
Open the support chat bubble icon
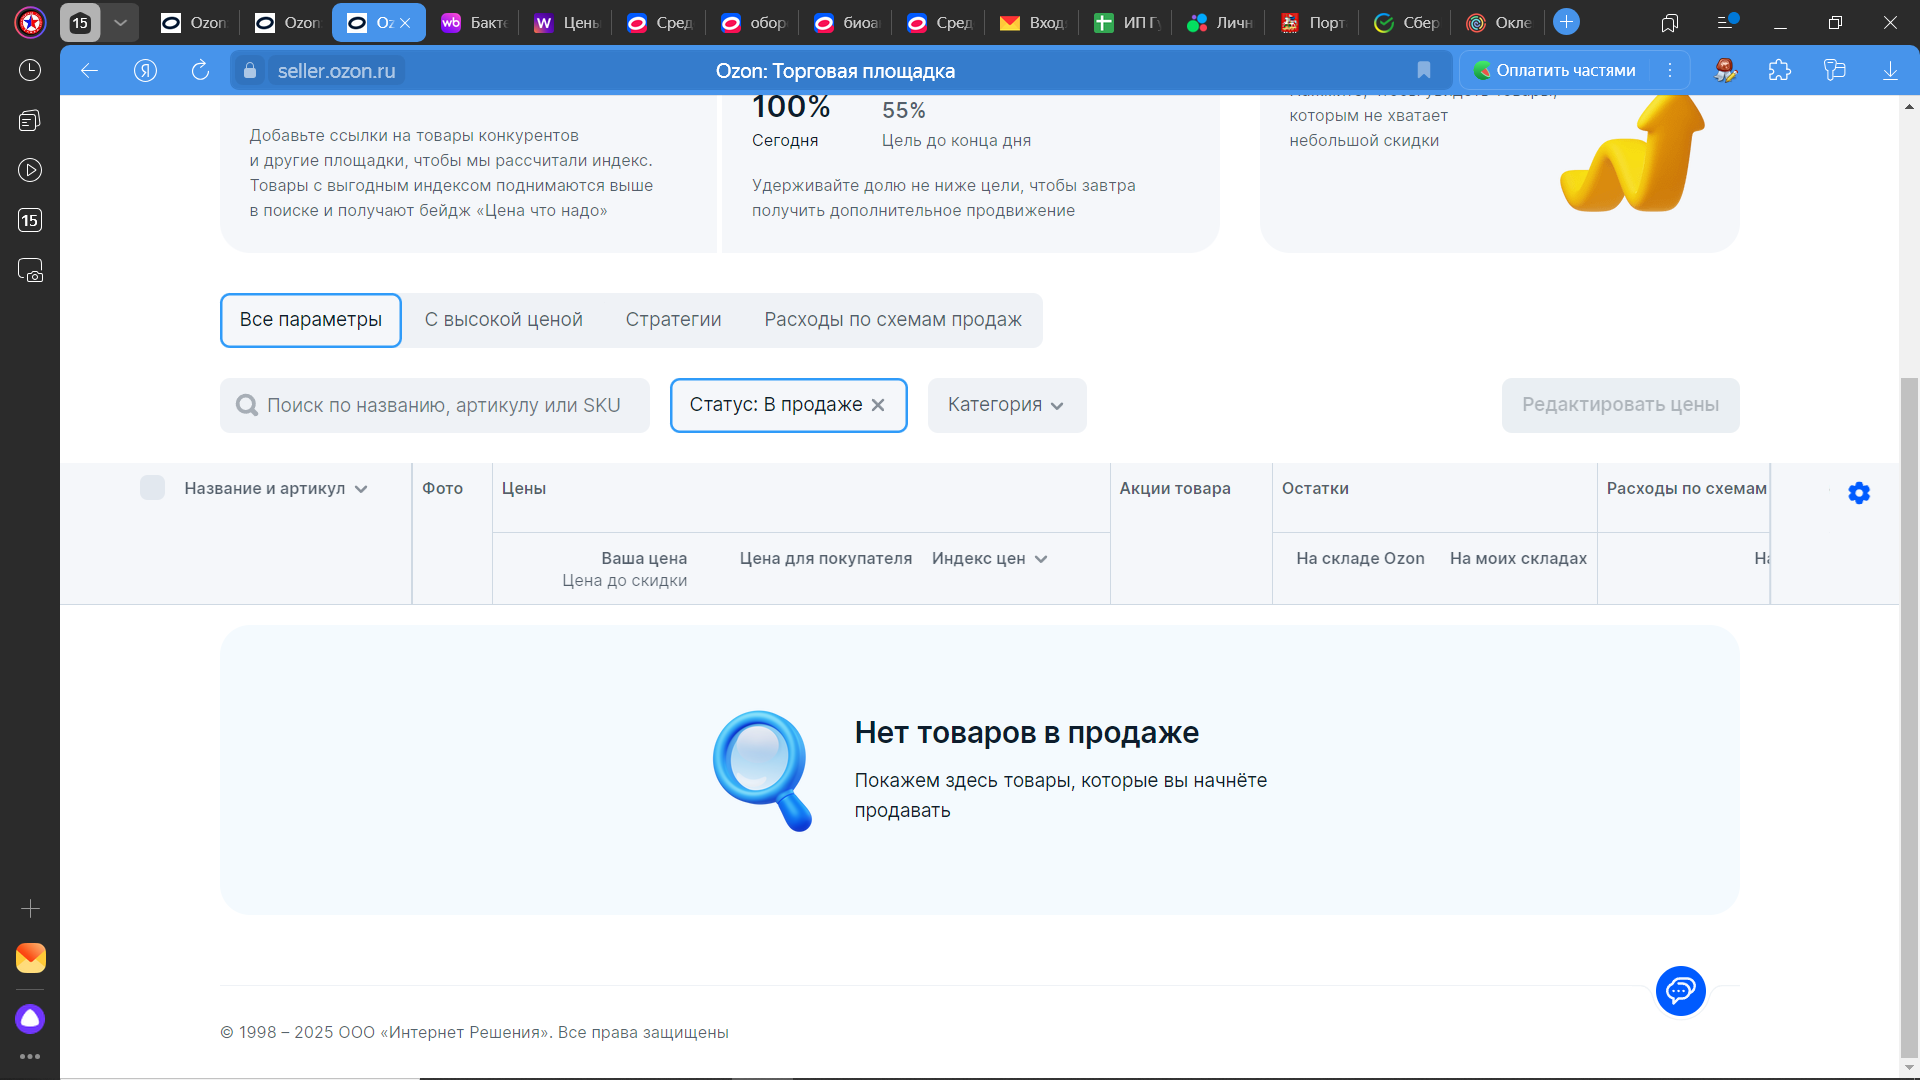[1680, 991]
